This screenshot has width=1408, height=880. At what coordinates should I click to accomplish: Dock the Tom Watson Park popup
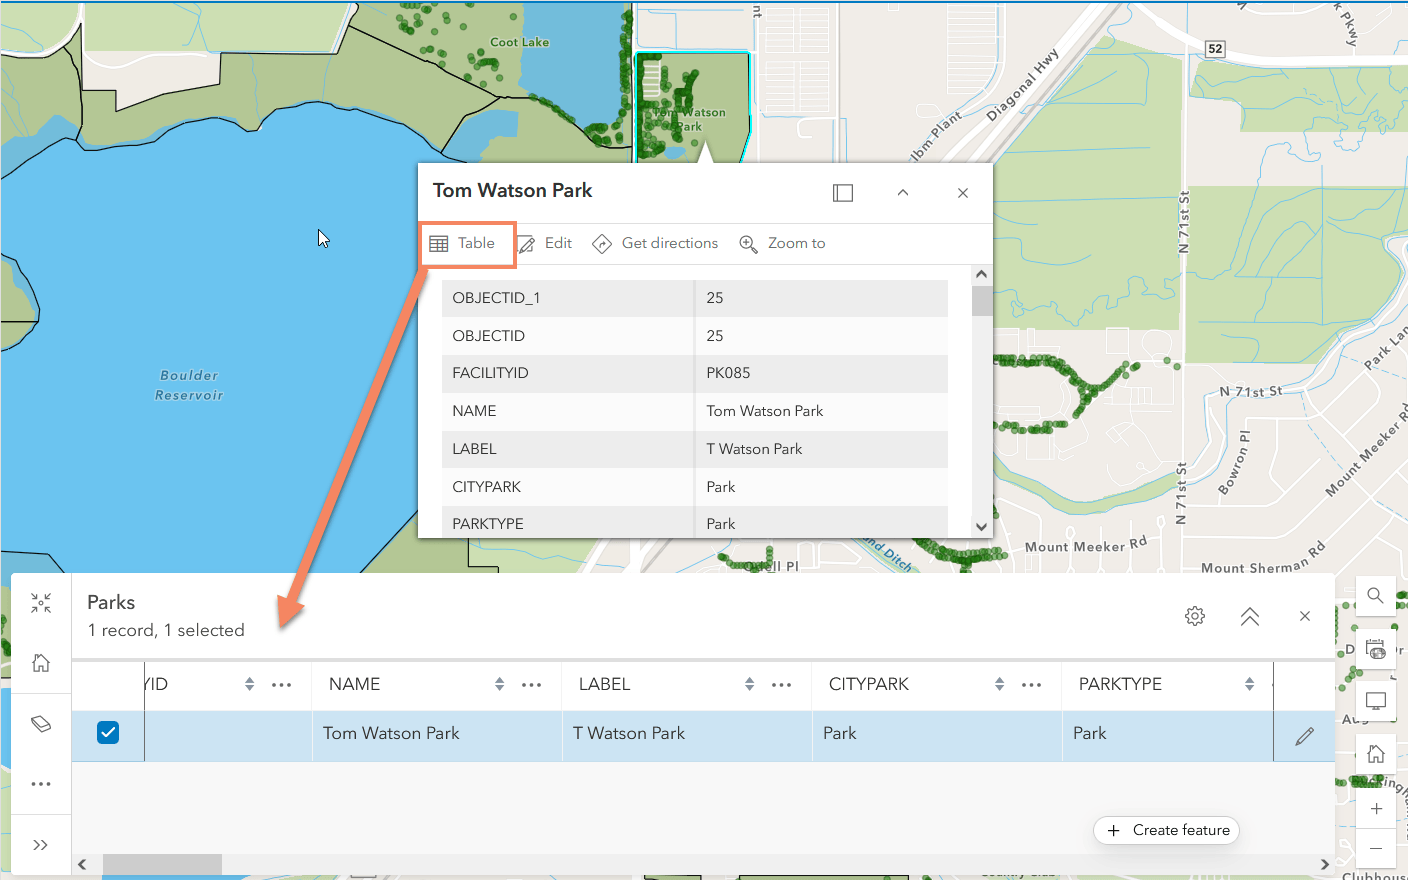[x=842, y=192]
